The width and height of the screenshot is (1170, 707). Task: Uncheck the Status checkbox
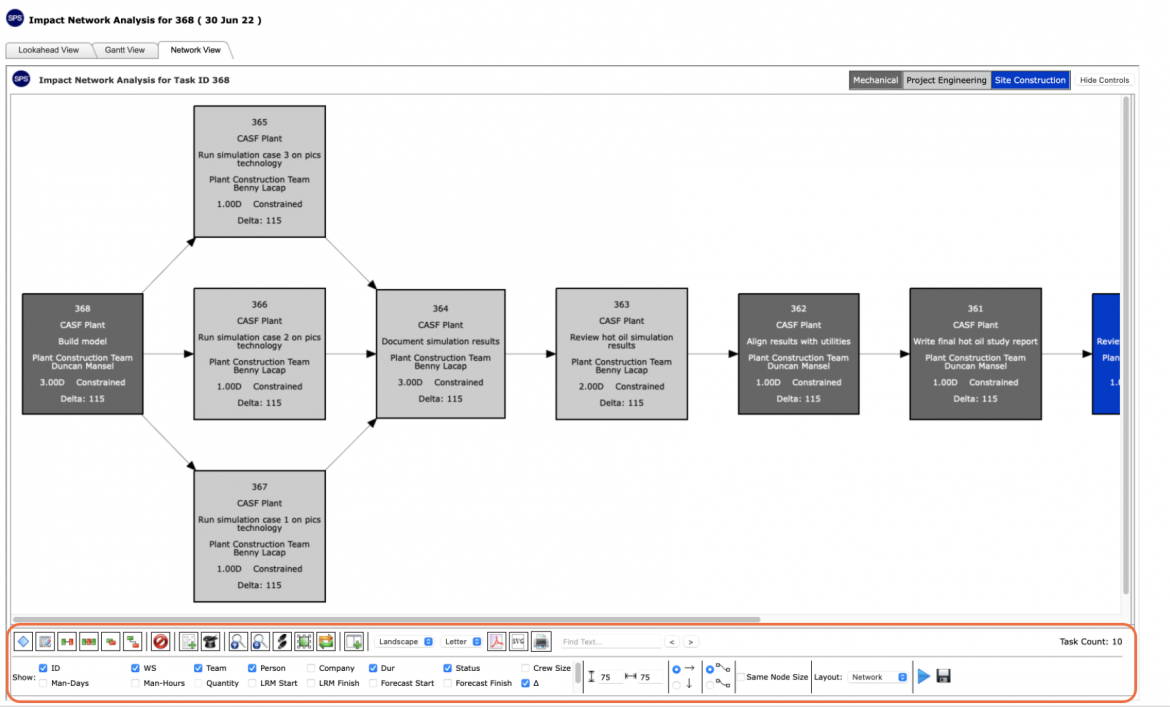point(448,668)
